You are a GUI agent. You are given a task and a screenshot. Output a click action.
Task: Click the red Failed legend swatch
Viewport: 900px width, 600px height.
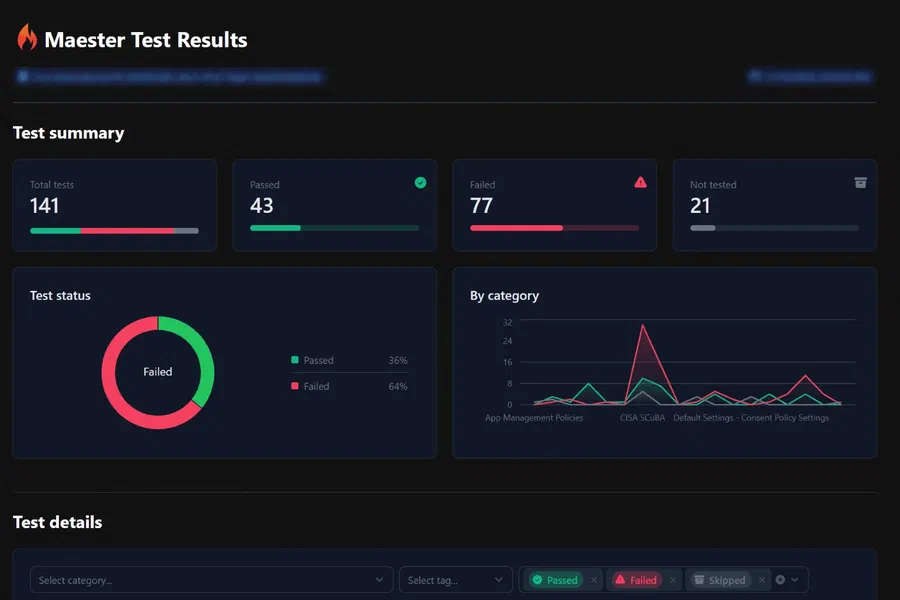click(x=295, y=386)
